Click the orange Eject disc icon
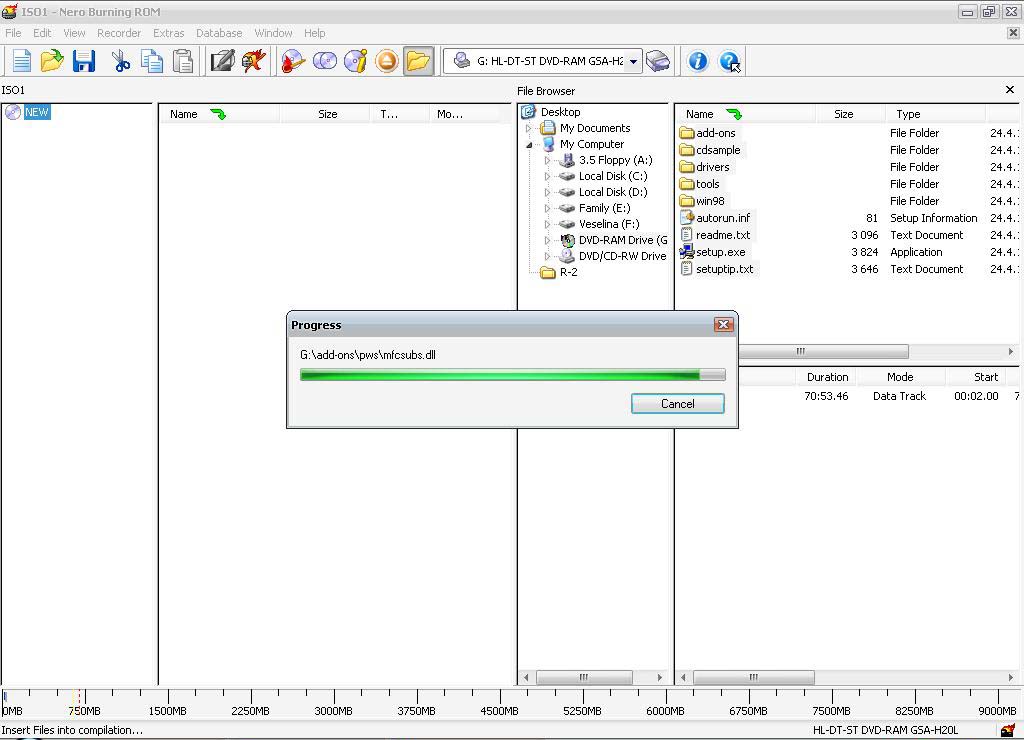This screenshot has height=740, width=1024. point(387,61)
